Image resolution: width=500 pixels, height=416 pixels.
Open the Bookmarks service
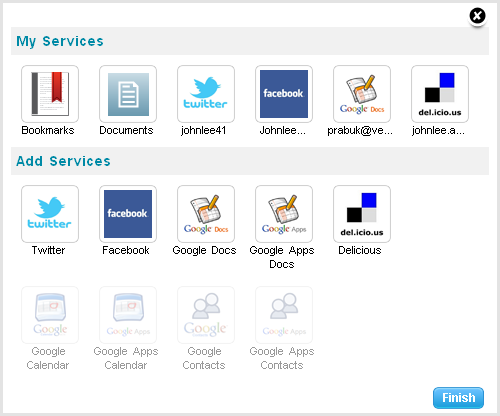tap(50, 94)
